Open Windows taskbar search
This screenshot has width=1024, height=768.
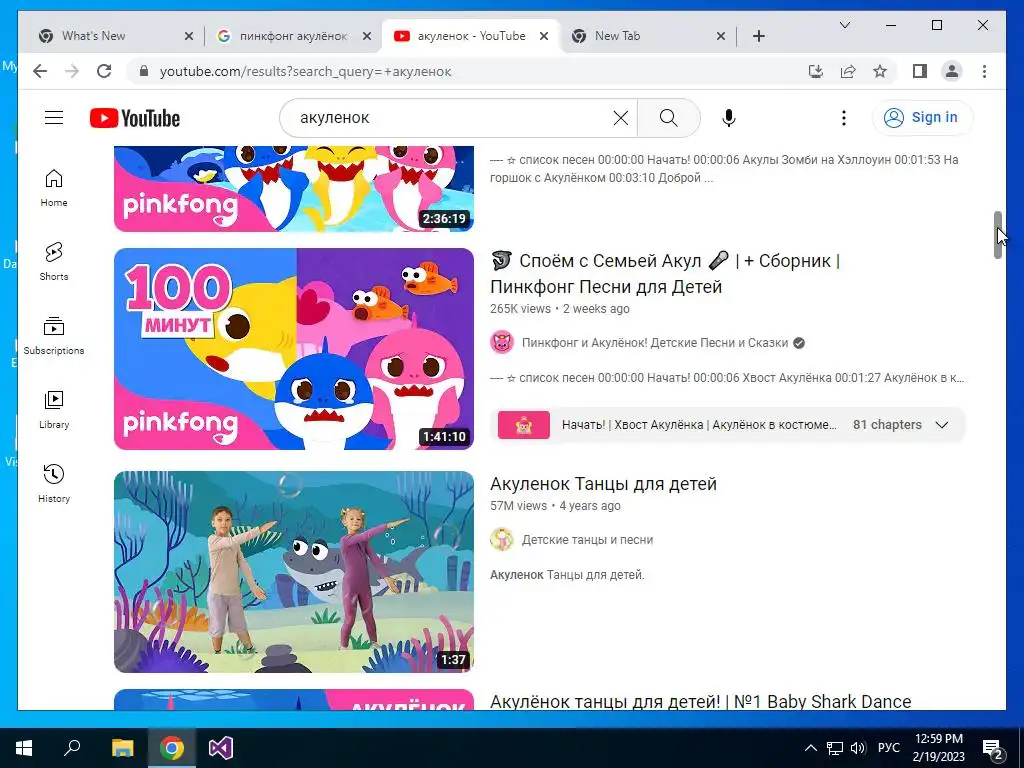tap(72, 748)
